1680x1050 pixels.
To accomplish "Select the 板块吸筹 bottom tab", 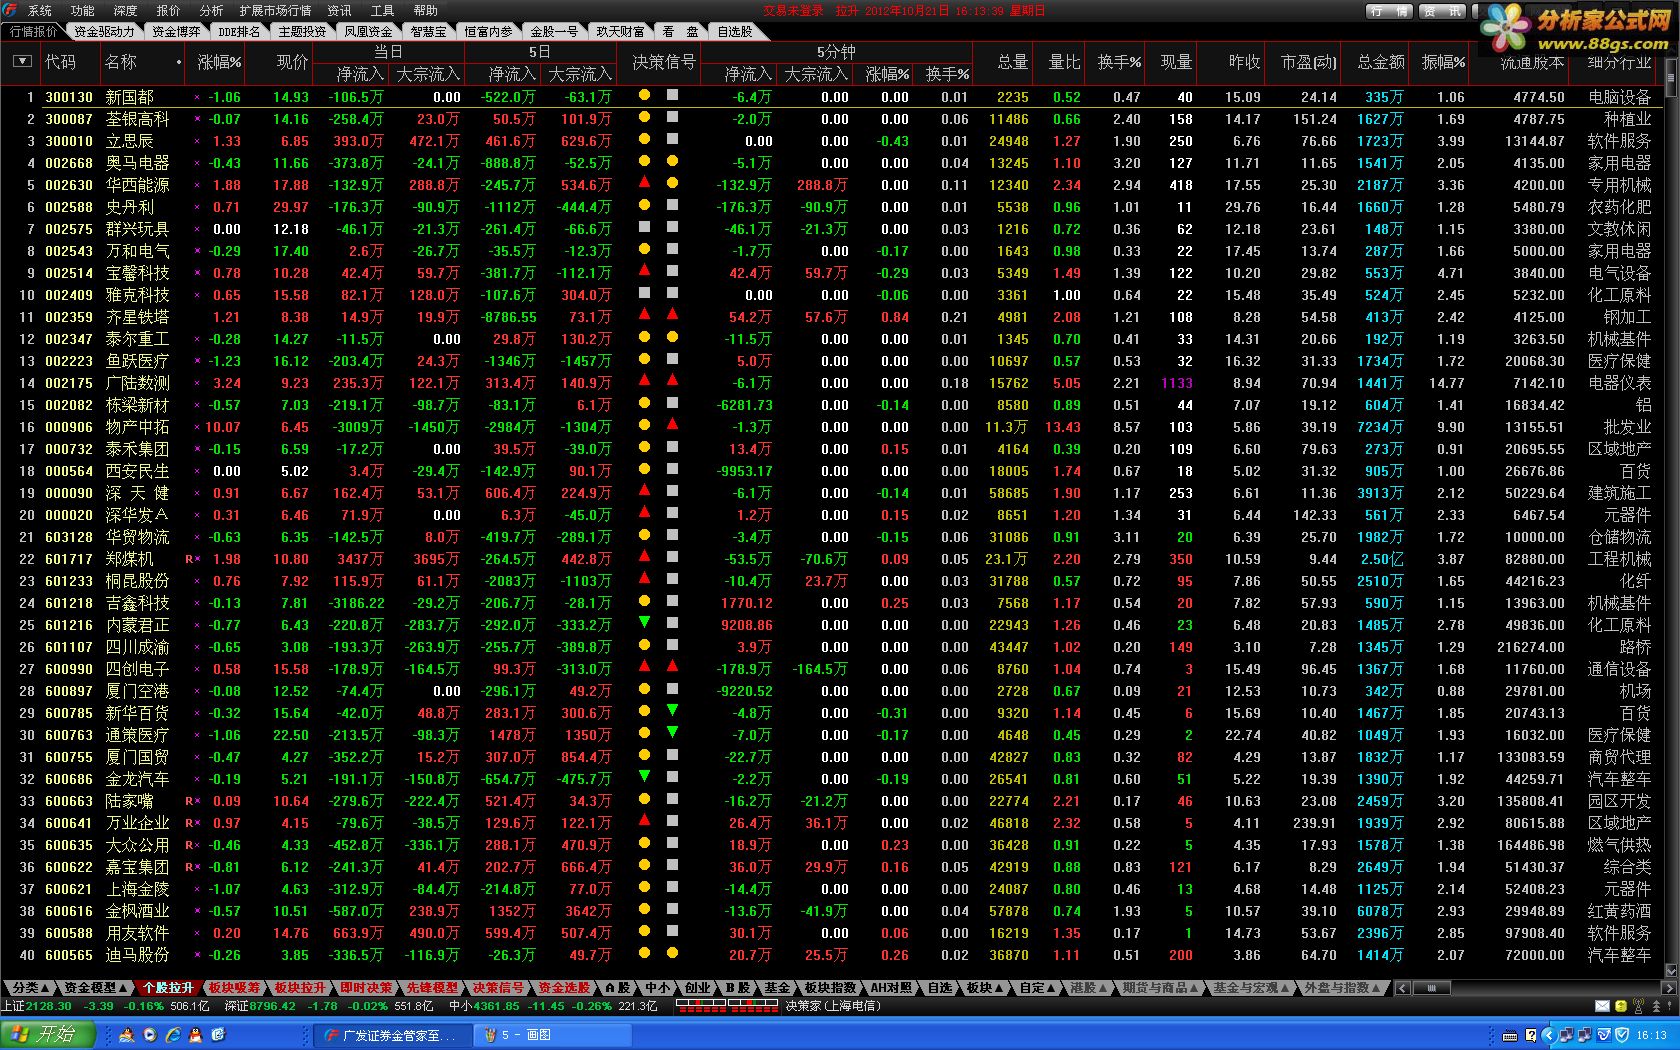I will (x=234, y=988).
